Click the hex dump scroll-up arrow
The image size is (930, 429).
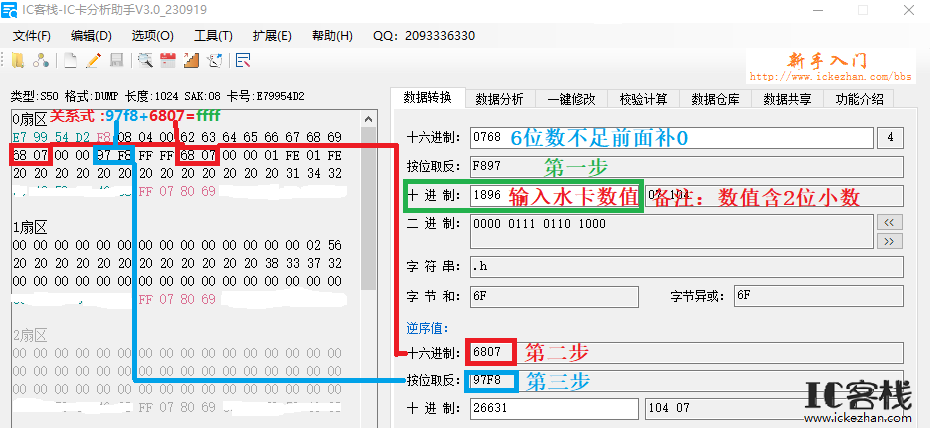coord(369,118)
